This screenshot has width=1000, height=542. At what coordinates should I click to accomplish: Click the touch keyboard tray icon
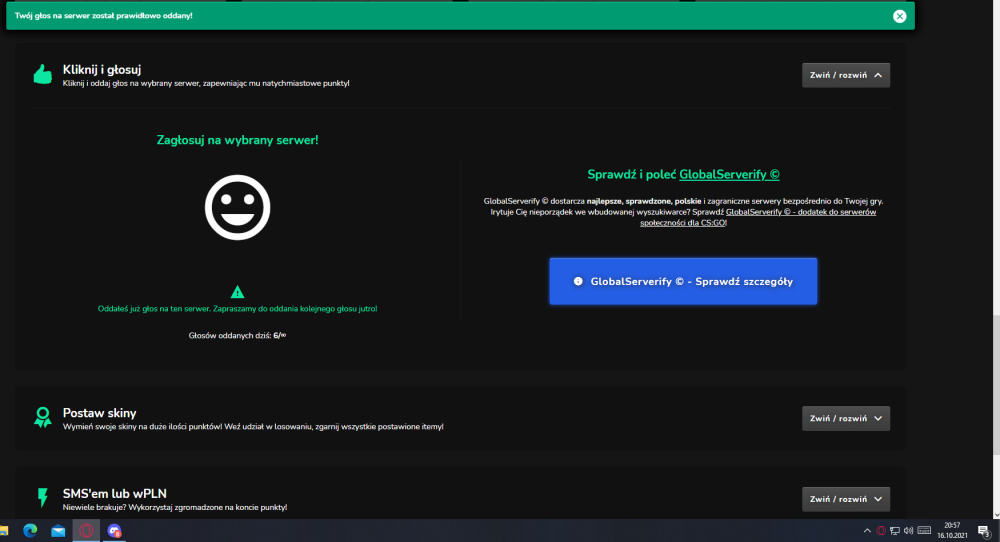click(923, 531)
